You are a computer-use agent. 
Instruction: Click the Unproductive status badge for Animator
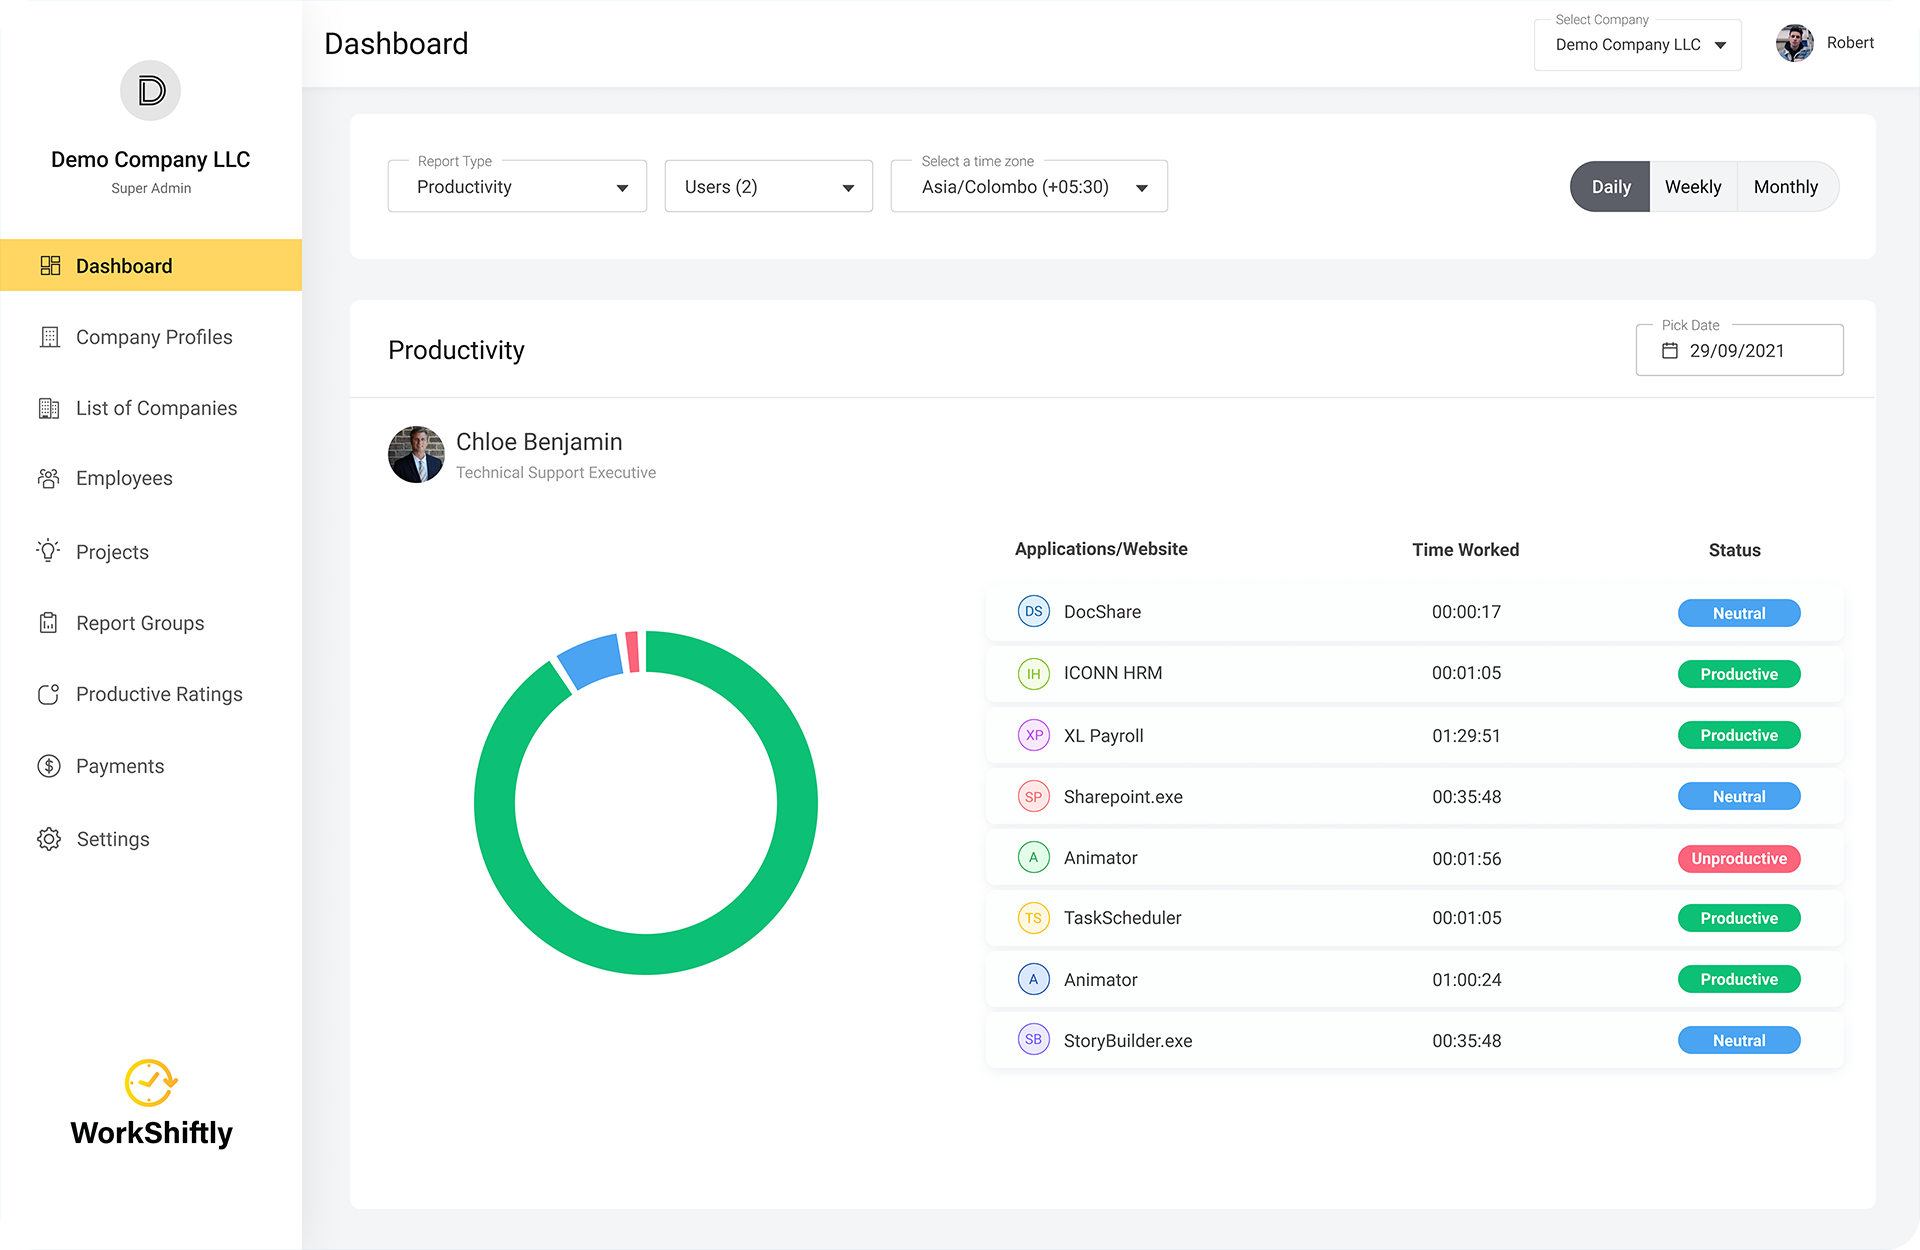(1738, 859)
